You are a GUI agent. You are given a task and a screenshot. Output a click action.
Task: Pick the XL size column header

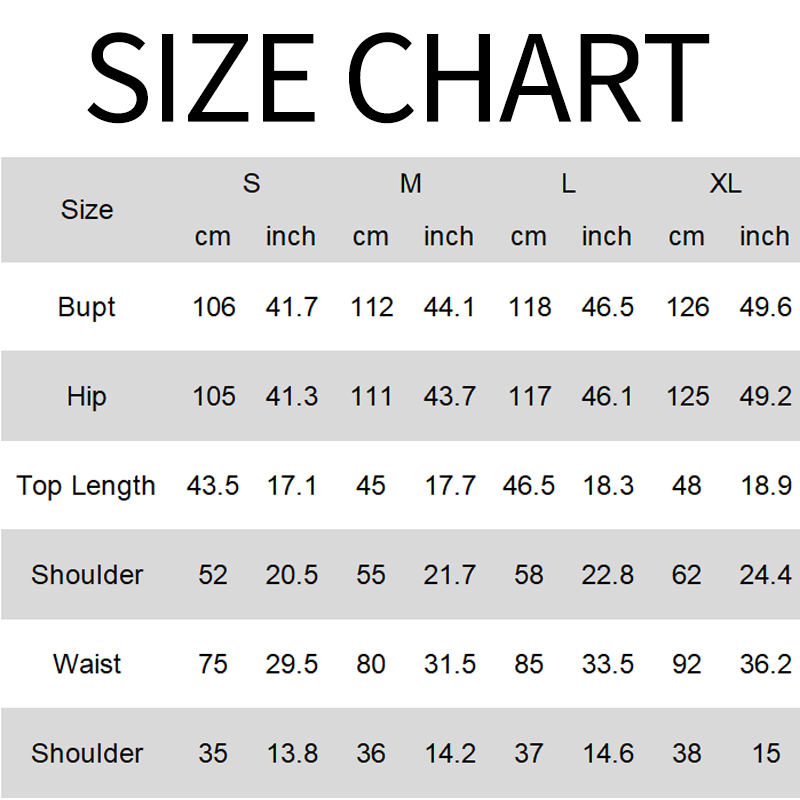(x=726, y=184)
